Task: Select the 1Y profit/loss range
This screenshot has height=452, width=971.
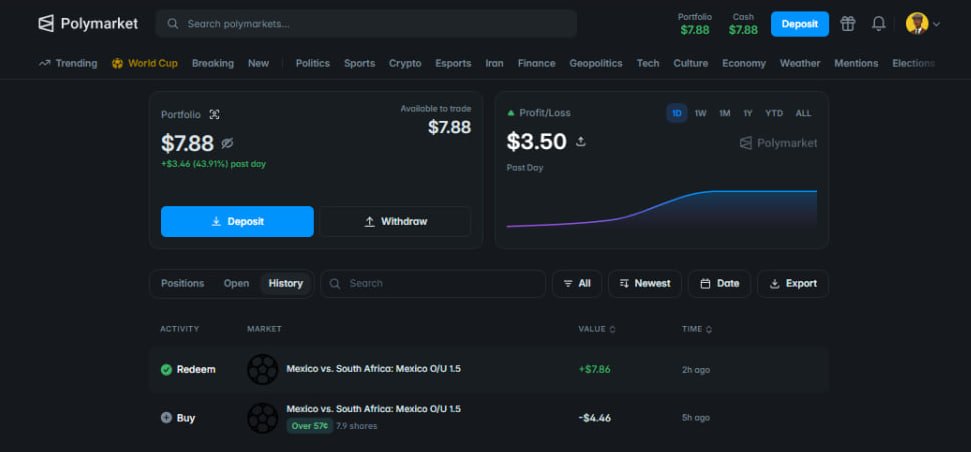Action: (x=748, y=113)
